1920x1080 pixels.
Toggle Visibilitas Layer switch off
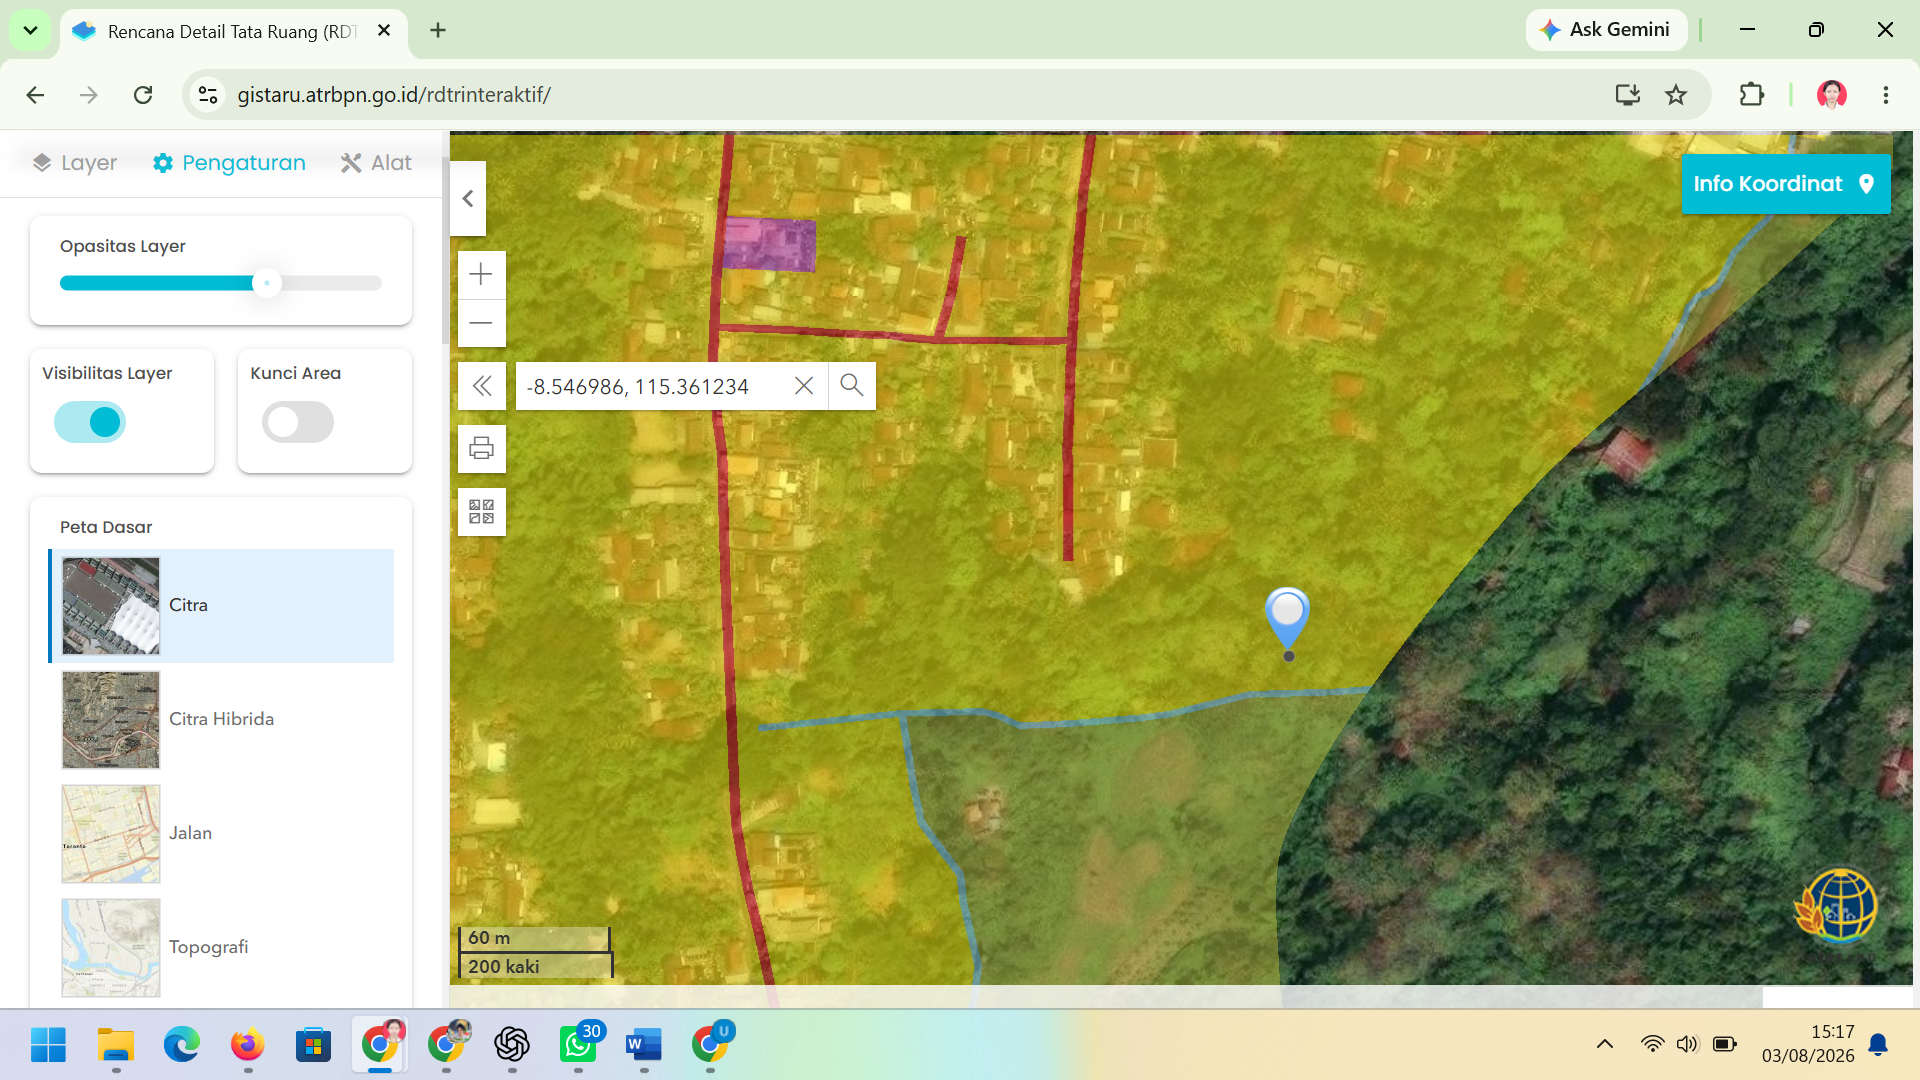[90, 422]
